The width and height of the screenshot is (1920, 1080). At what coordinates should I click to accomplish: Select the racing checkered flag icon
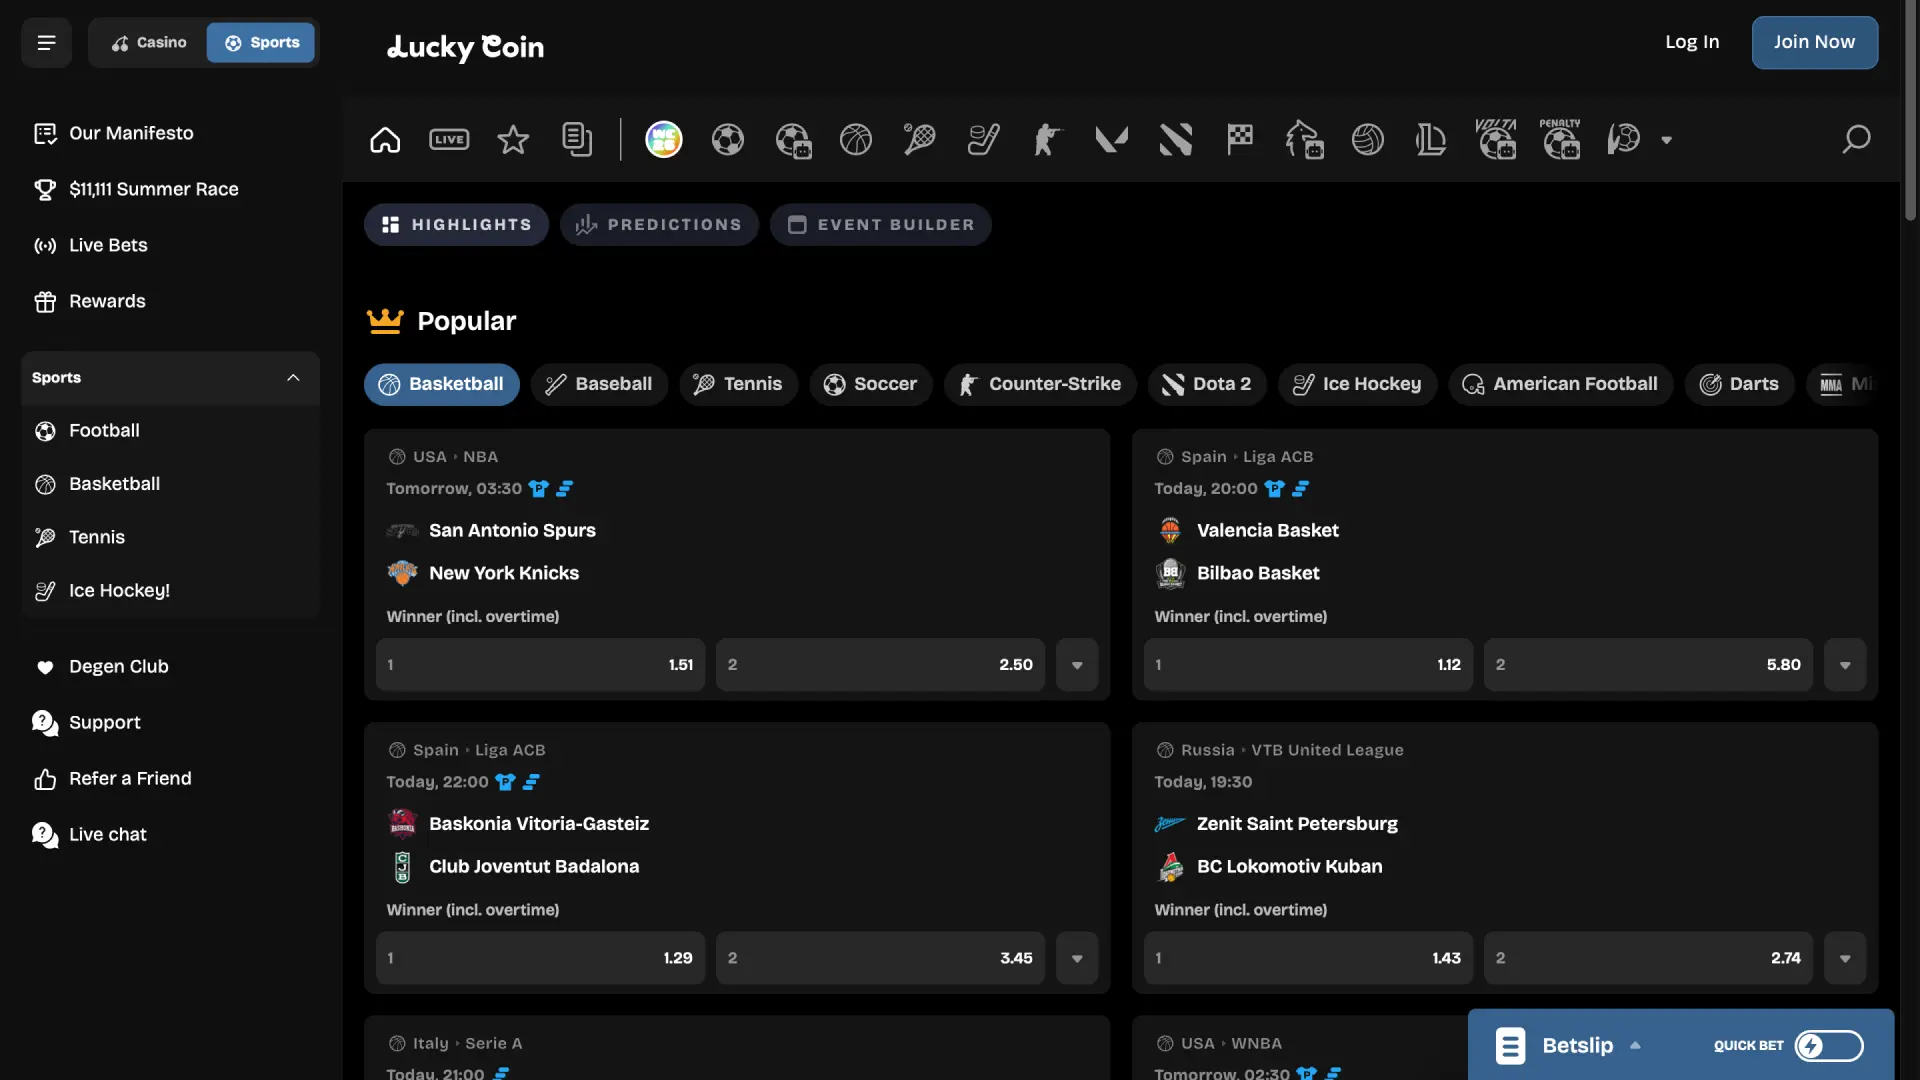coord(1240,140)
